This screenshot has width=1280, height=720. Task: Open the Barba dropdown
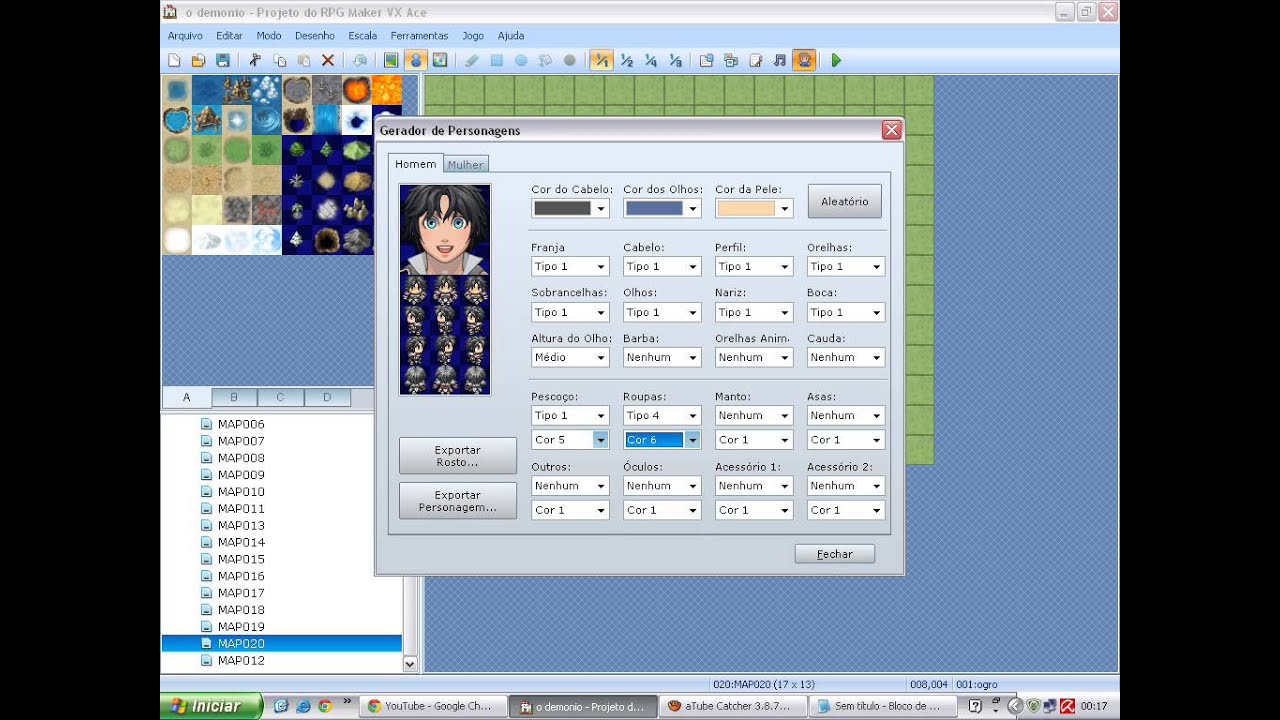pyautogui.click(x=662, y=357)
